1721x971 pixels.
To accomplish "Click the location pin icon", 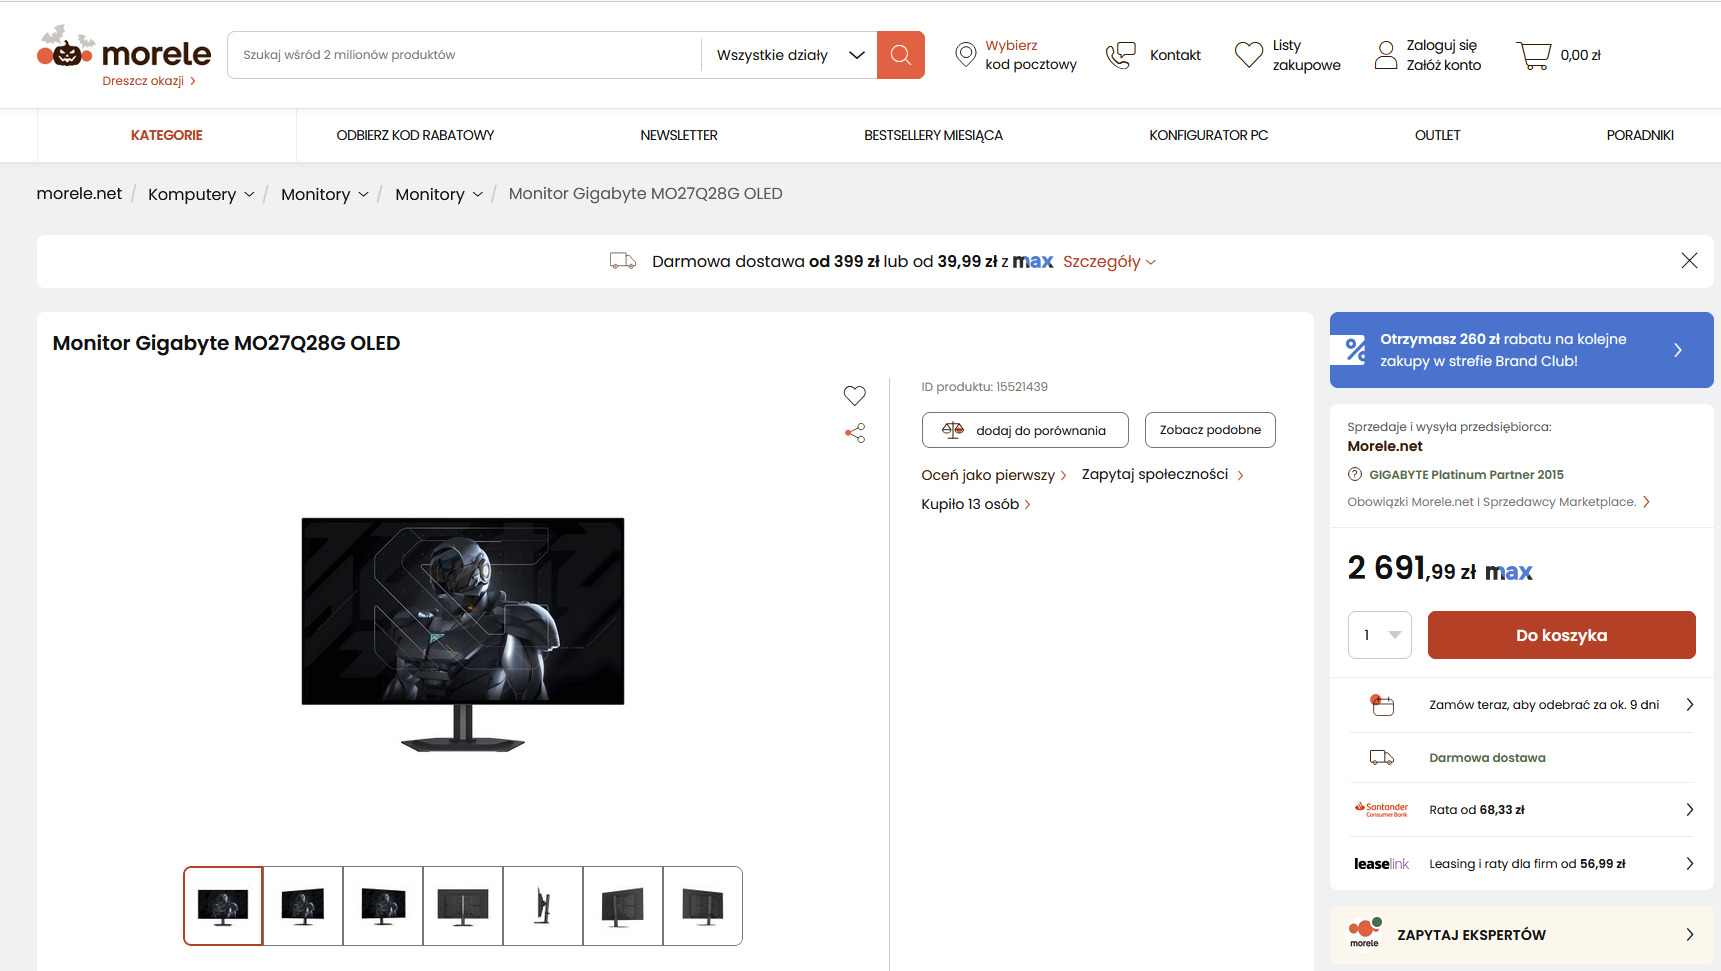I will click(965, 55).
